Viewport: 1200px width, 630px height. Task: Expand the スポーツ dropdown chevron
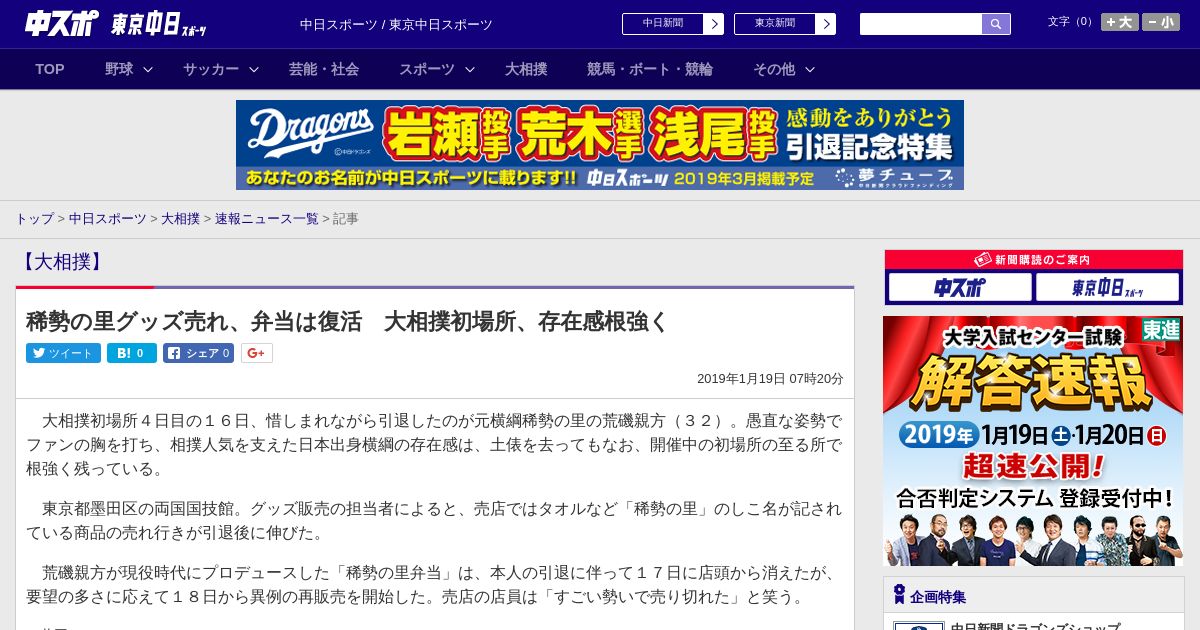pos(470,69)
